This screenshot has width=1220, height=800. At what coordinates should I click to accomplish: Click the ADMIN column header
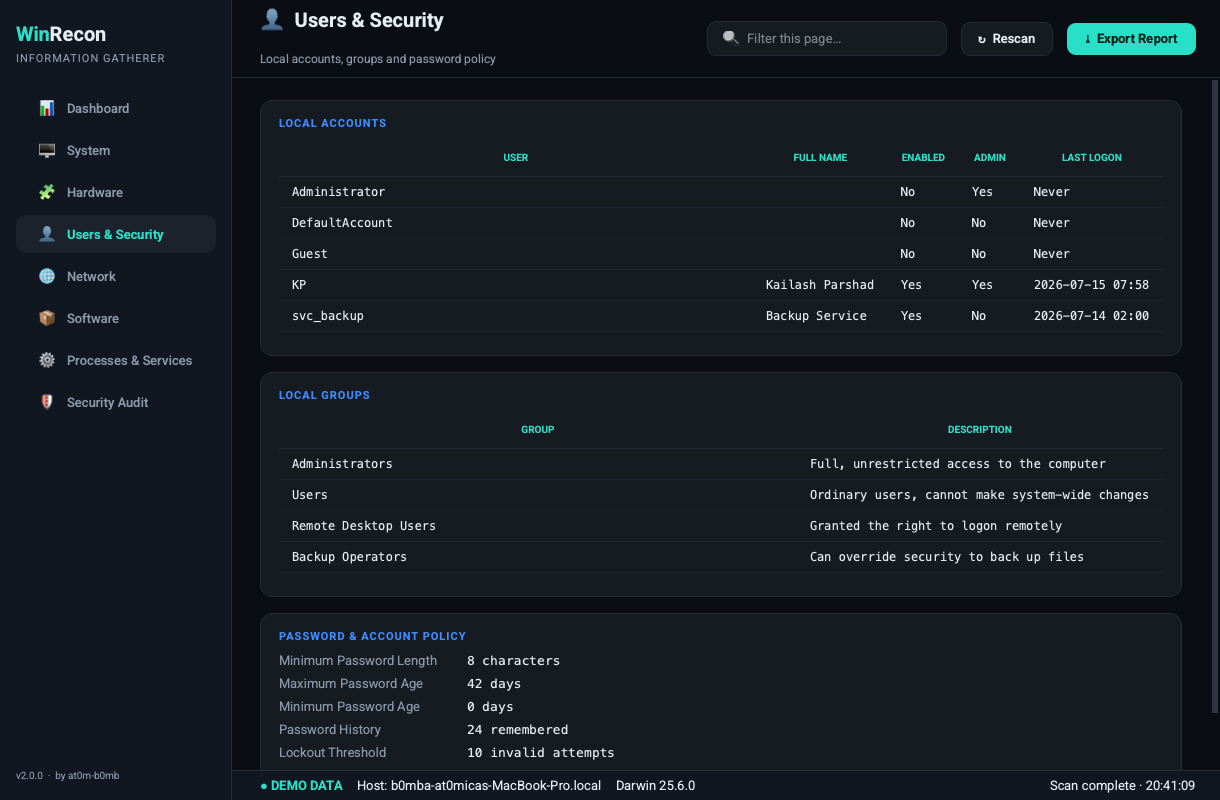[x=990, y=158]
